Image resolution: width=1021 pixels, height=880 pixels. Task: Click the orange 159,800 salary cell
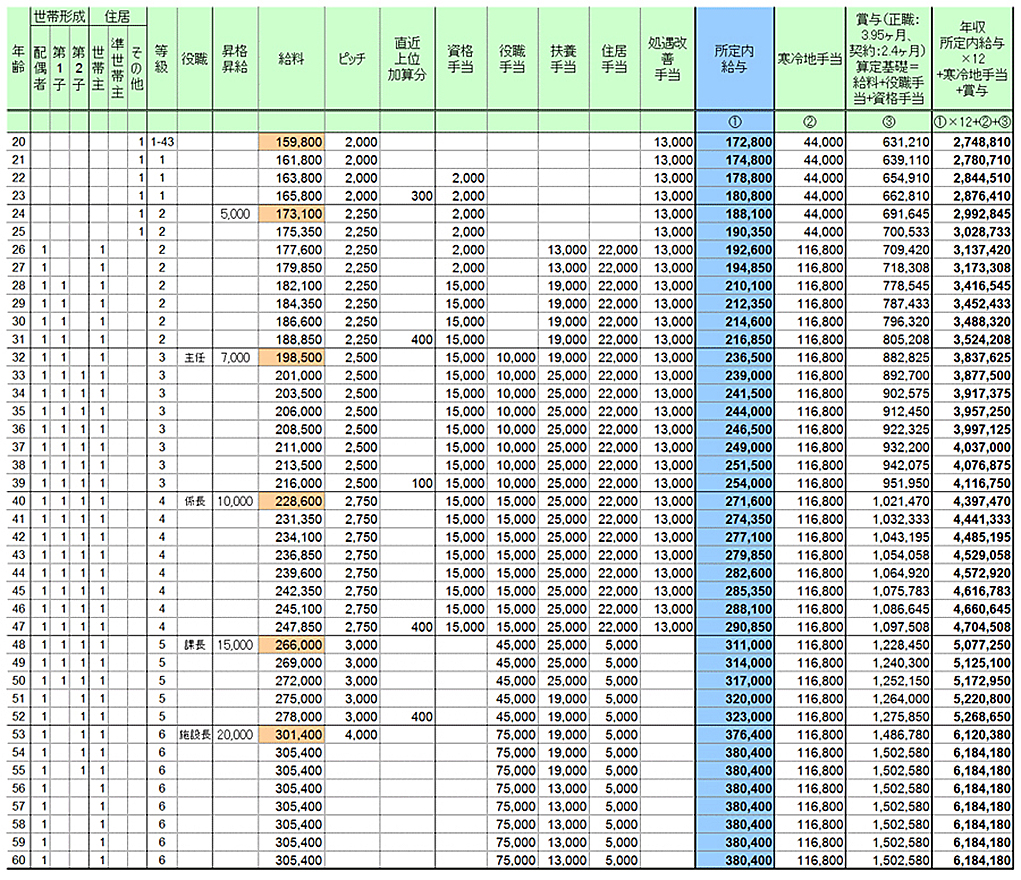(291, 143)
